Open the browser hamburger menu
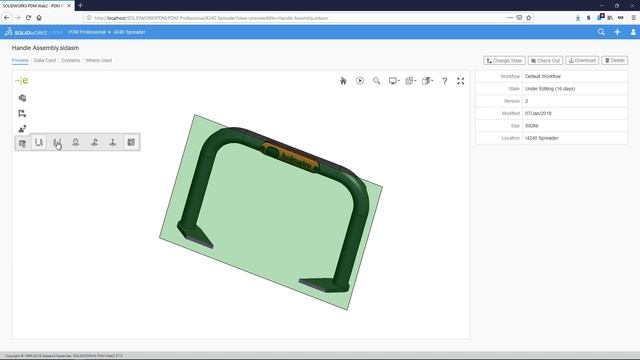The height and width of the screenshot is (360, 640). pyautogui.click(x=633, y=18)
